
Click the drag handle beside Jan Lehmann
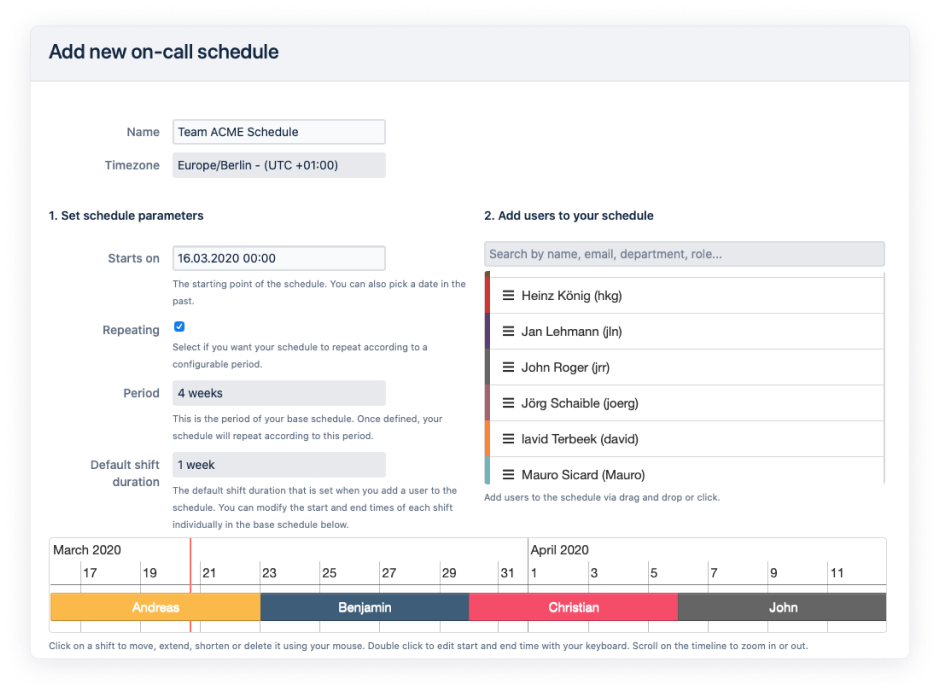tap(508, 331)
